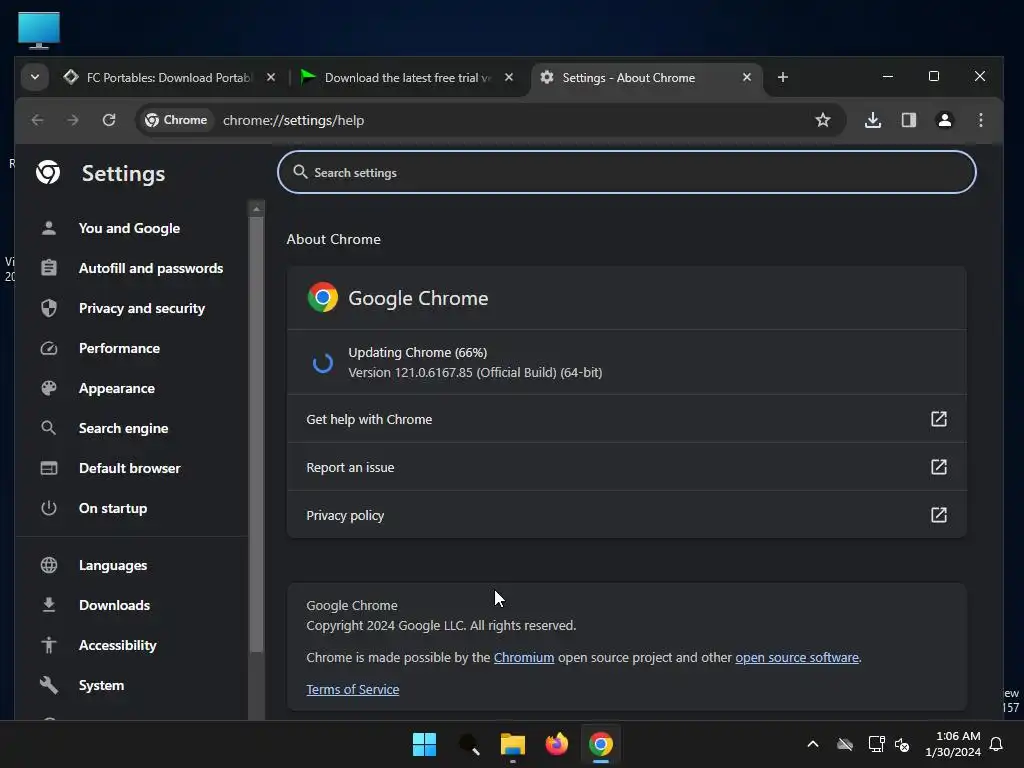Viewport: 1024px width, 768px height.
Task: Click Version 121.0.6167.85 text
Action: click(x=475, y=372)
